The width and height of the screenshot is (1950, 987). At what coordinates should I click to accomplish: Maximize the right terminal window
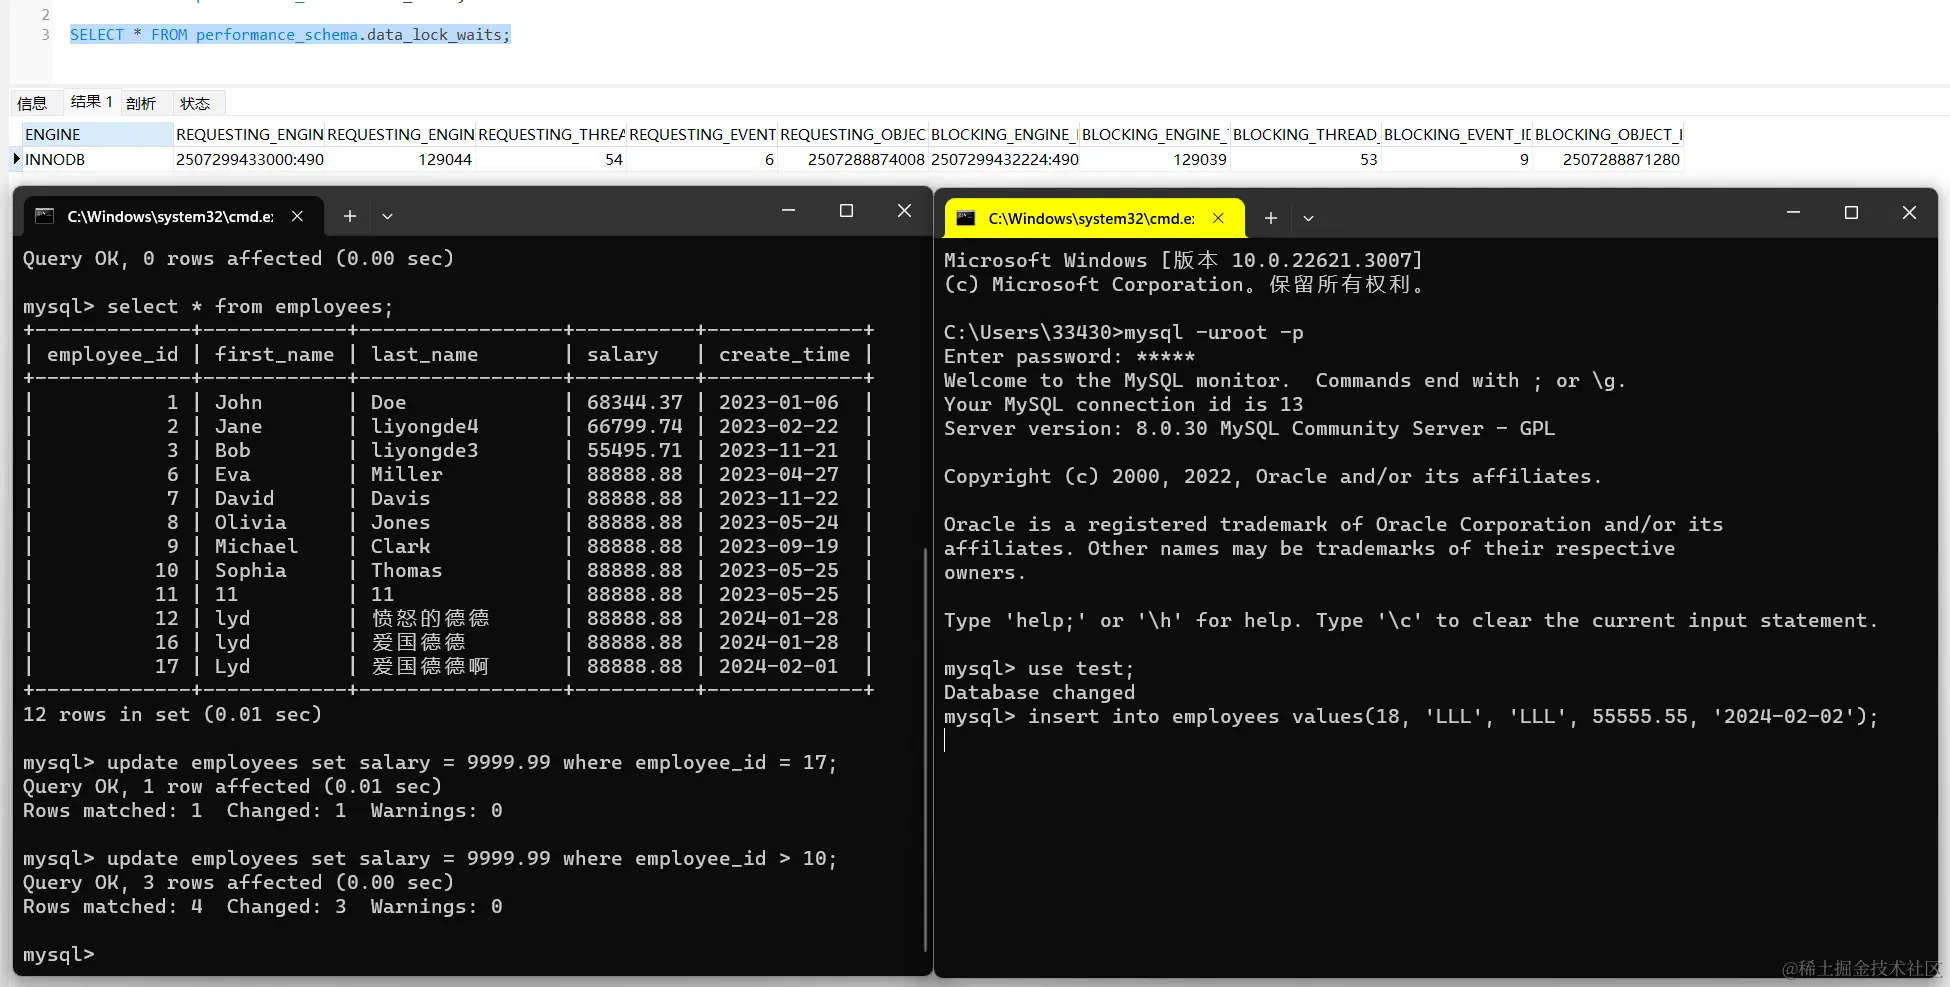pyautogui.click(x=1851, y=213)
